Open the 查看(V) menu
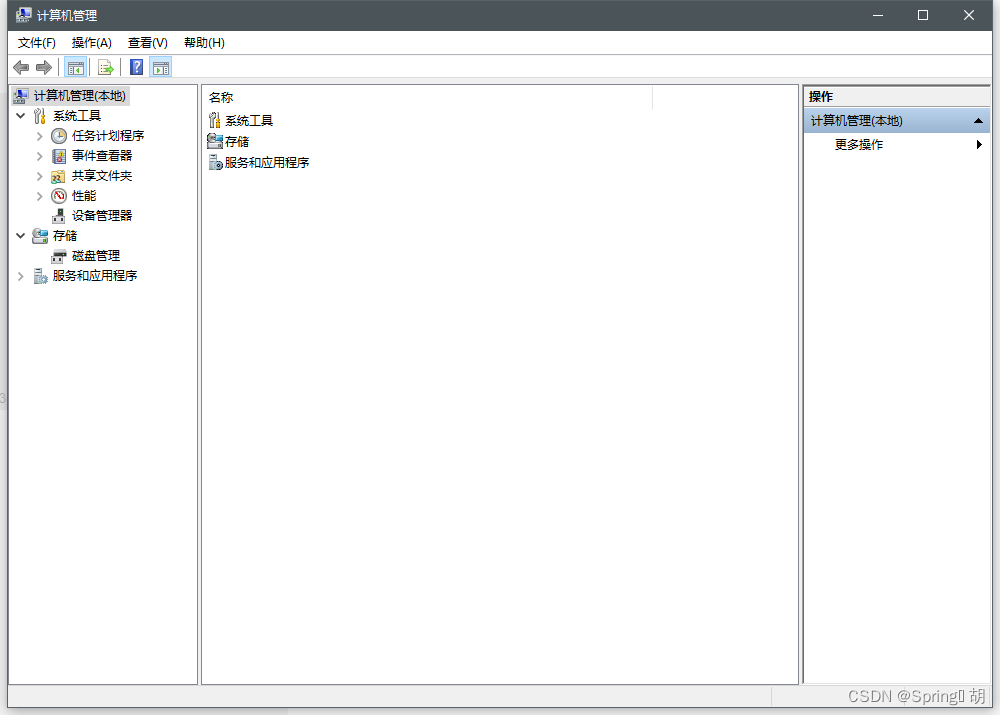 [147, 43]
